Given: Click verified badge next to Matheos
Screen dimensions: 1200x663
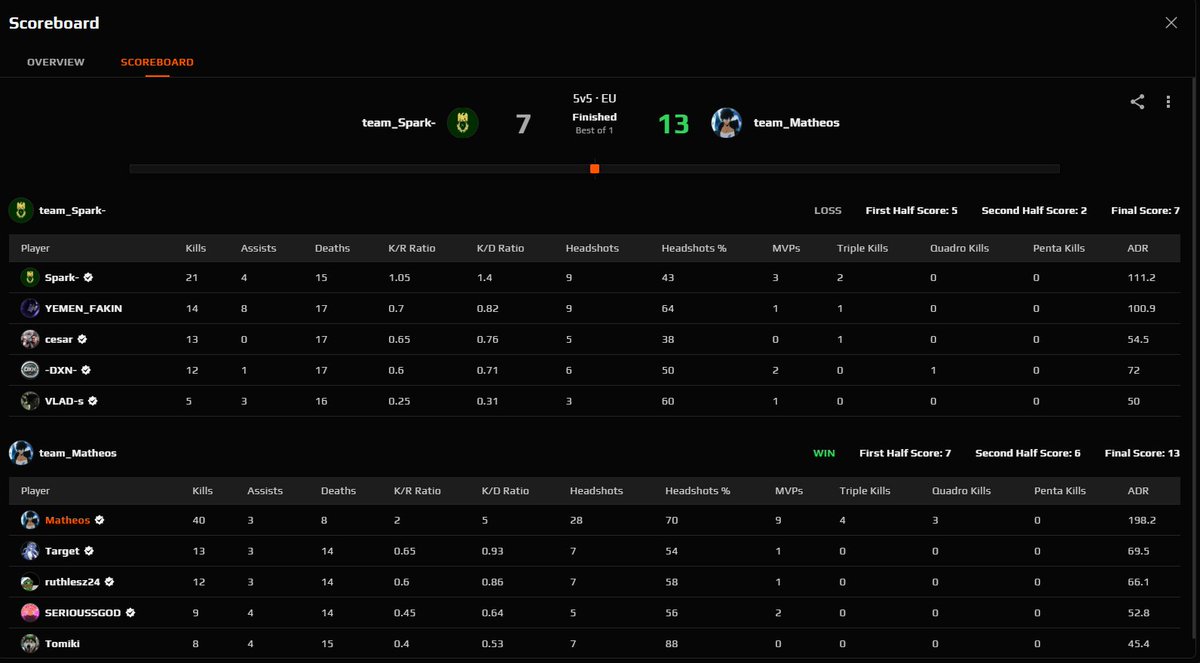Looking at the screenshot, I should click(99, 520).
